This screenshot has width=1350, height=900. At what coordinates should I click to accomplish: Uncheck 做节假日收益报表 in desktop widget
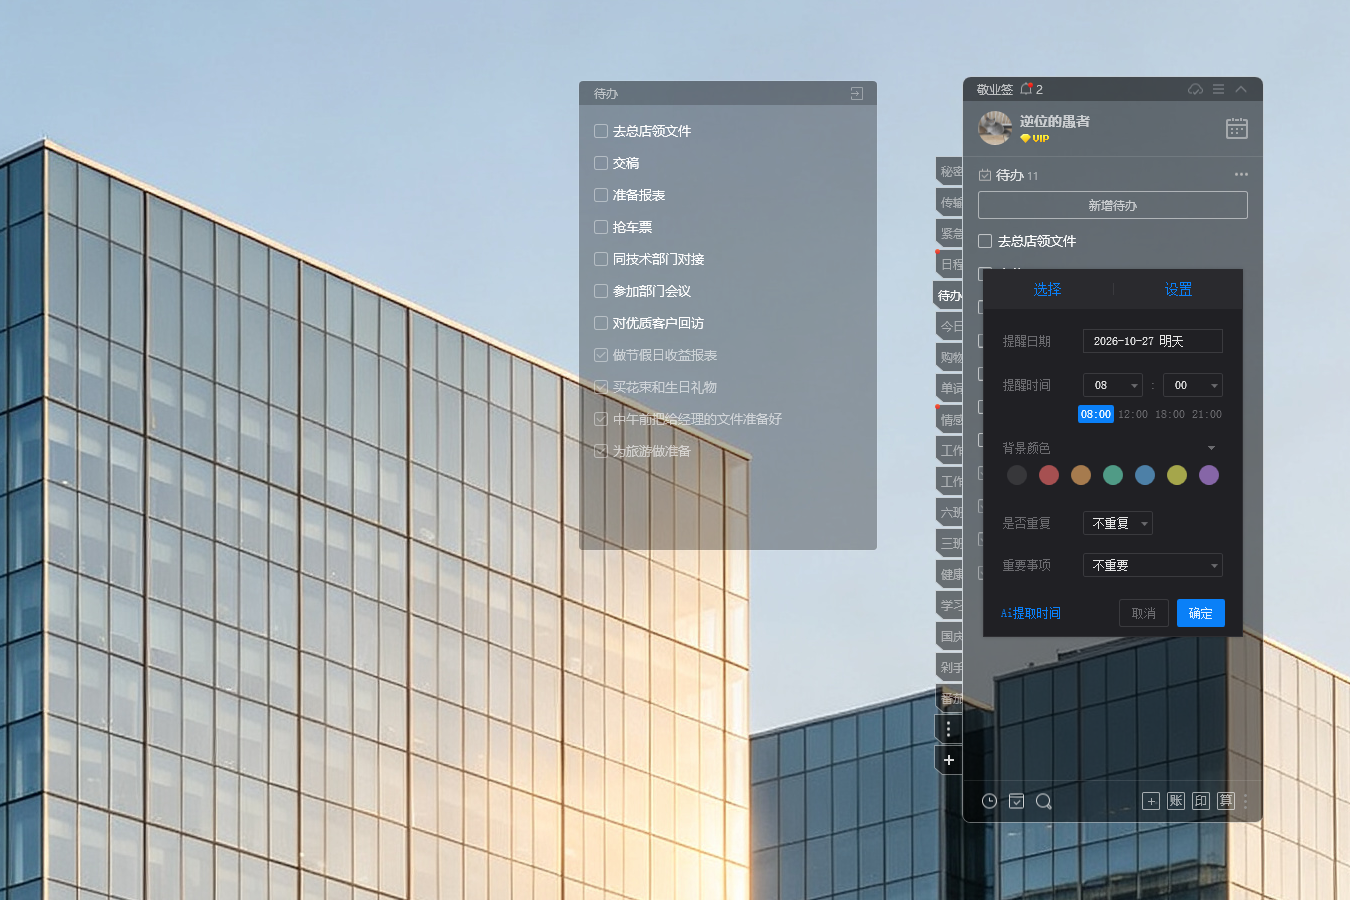pos(601,355)
